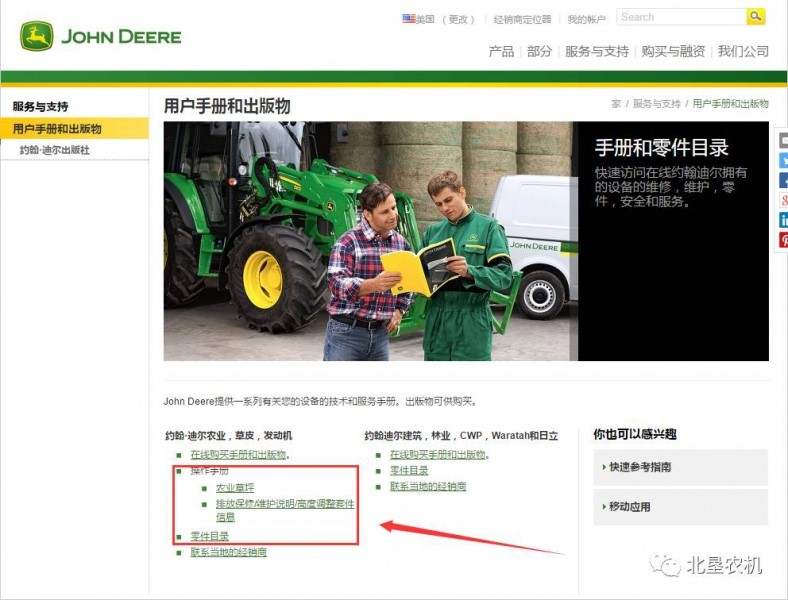Click the 更改 country change link
Screen dimensions: 788x600
click(x=458, y=20)
